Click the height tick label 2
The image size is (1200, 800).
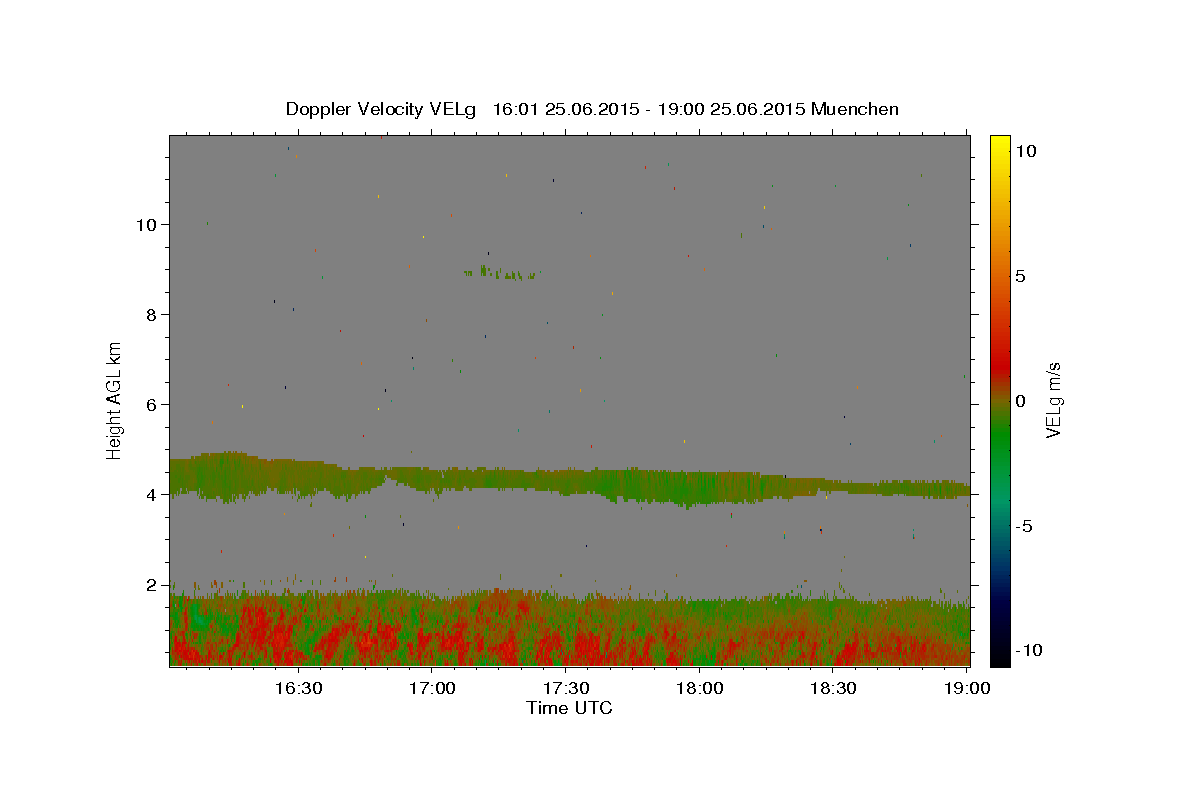152,585
